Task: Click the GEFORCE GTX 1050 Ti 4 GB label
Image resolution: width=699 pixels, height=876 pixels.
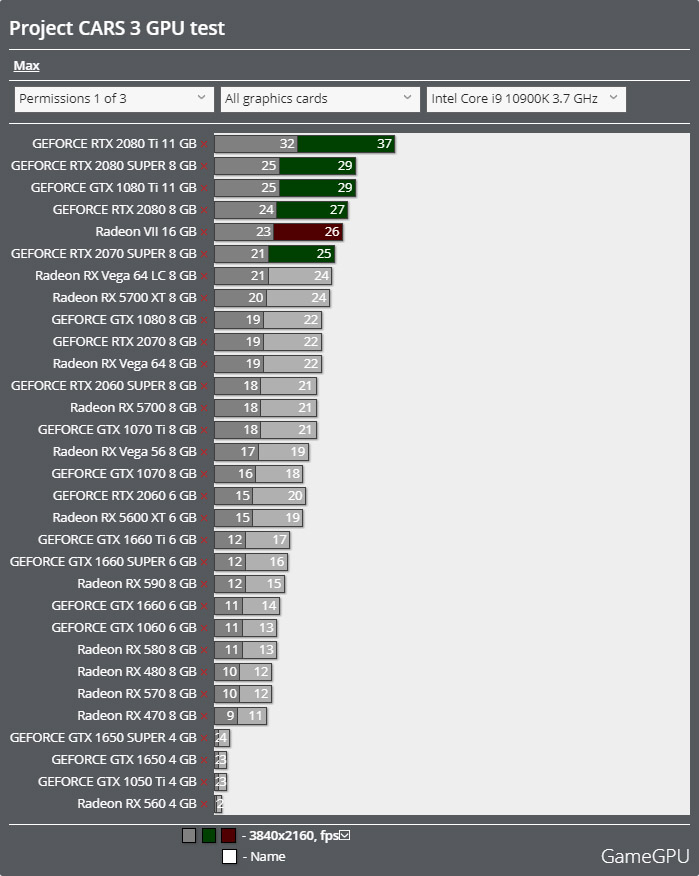Action: pyautogui.click(x=117, y=782)
